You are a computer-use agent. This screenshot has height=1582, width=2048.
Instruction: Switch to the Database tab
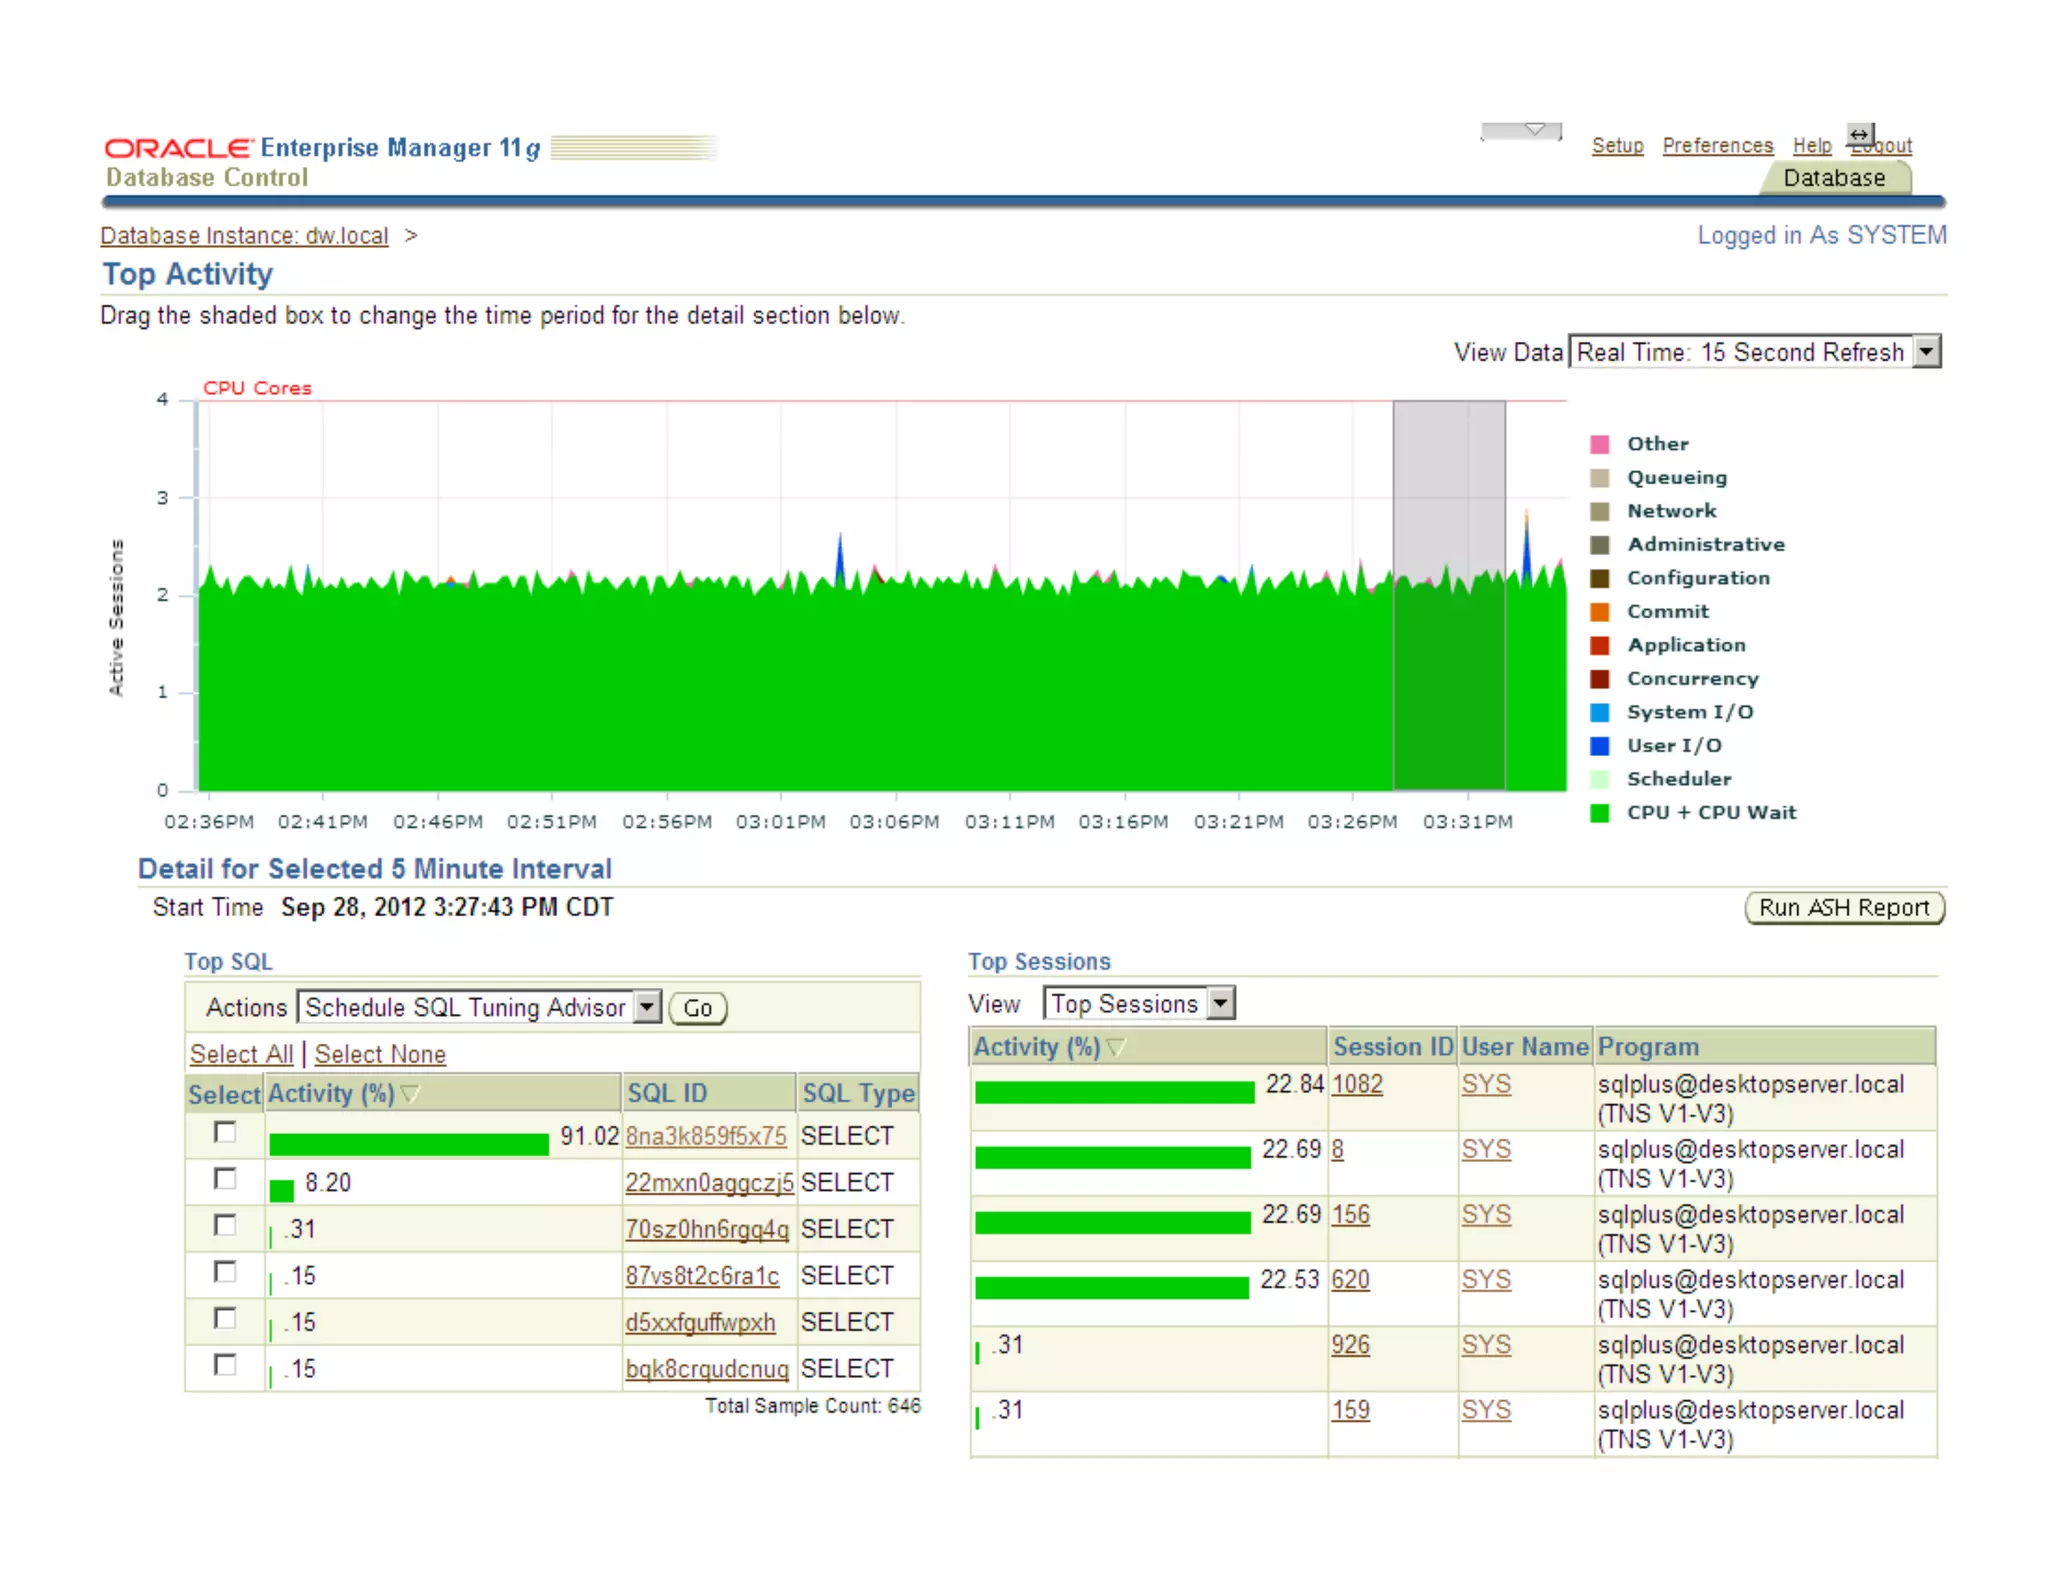(x=1834, y=178)
